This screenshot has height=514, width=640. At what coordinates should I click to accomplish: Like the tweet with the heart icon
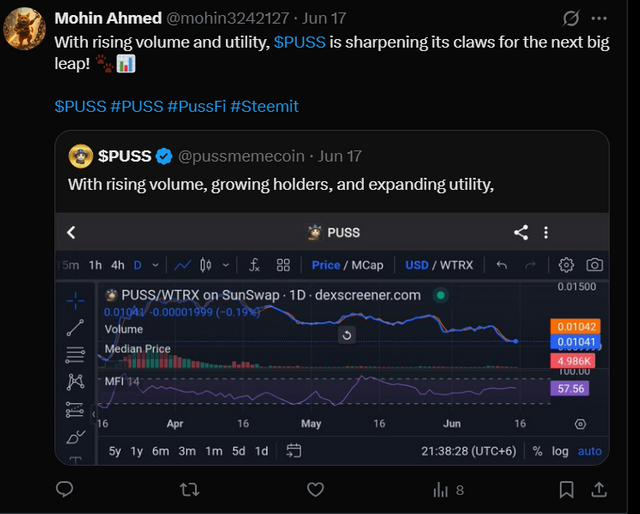[315, 489]
